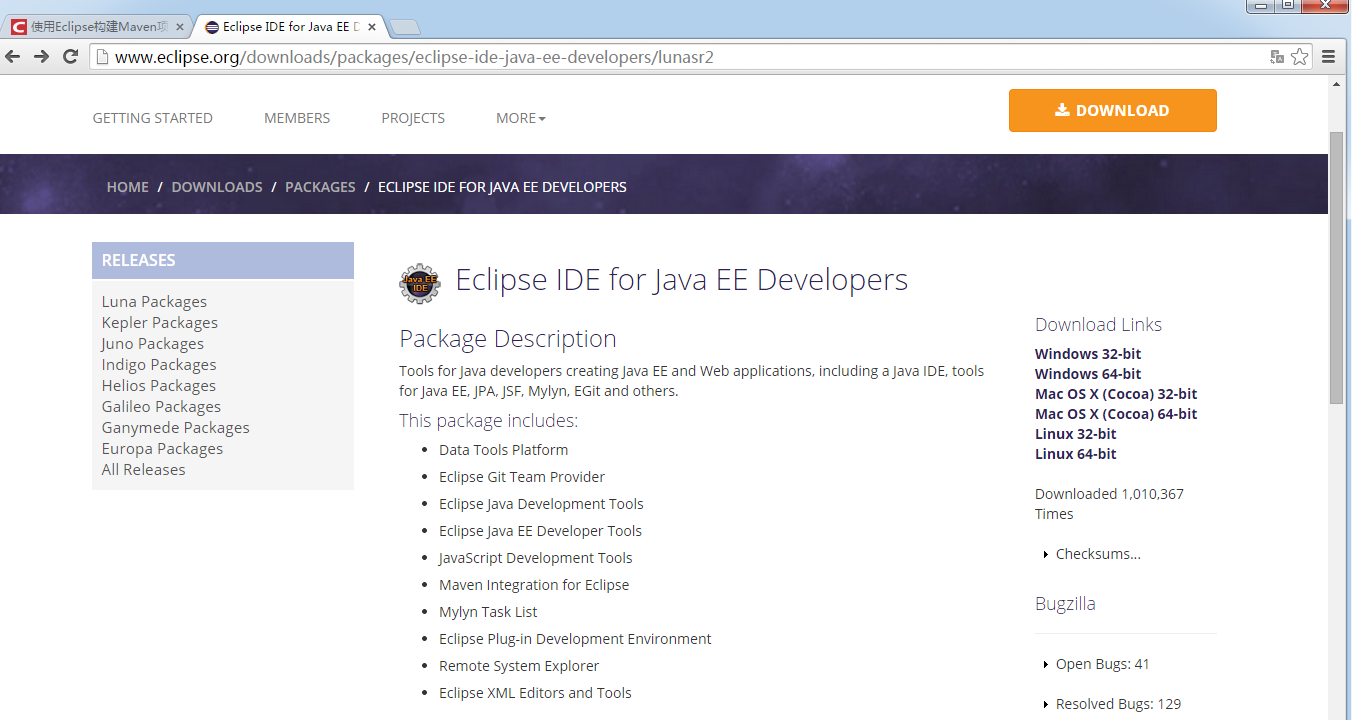1352x720 pixels.
Task: Download the Mac OS X (Cocoa) 32-bit package
Action: pyautogui.click(x=1116, y=394)
